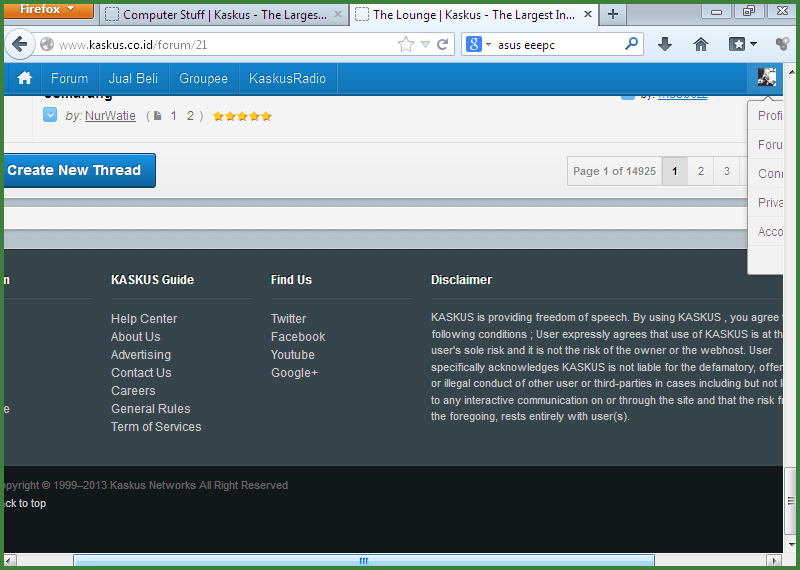800x570 pixels.
Task: Click the Firefox browser back arrow
Action: click(19, 44)
